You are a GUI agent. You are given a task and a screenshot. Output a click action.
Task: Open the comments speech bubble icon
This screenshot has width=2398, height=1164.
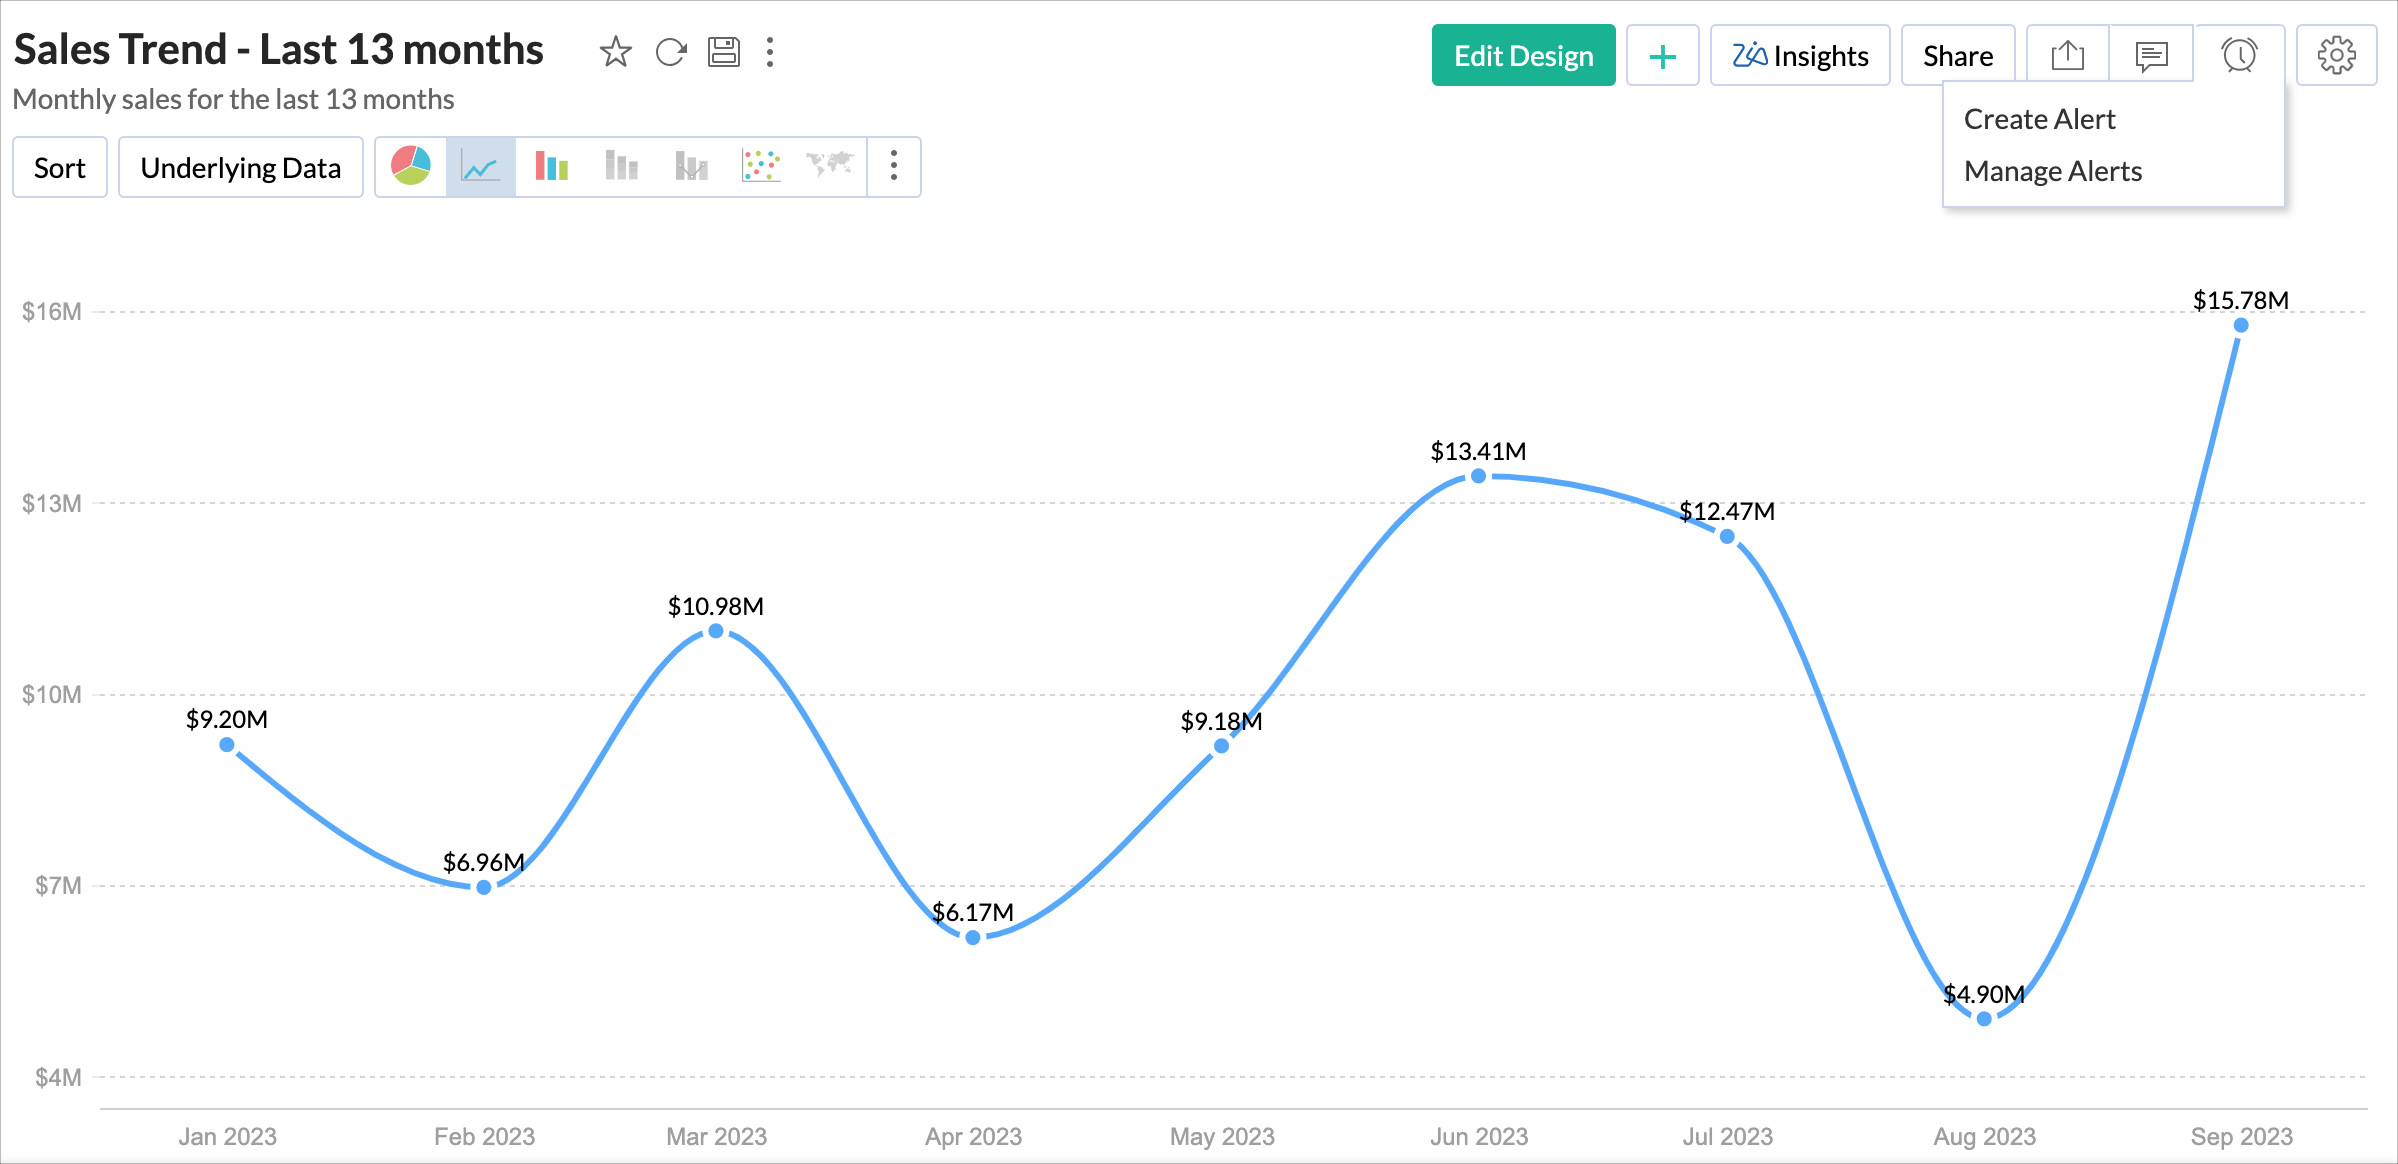click(x=2151, y=56)
